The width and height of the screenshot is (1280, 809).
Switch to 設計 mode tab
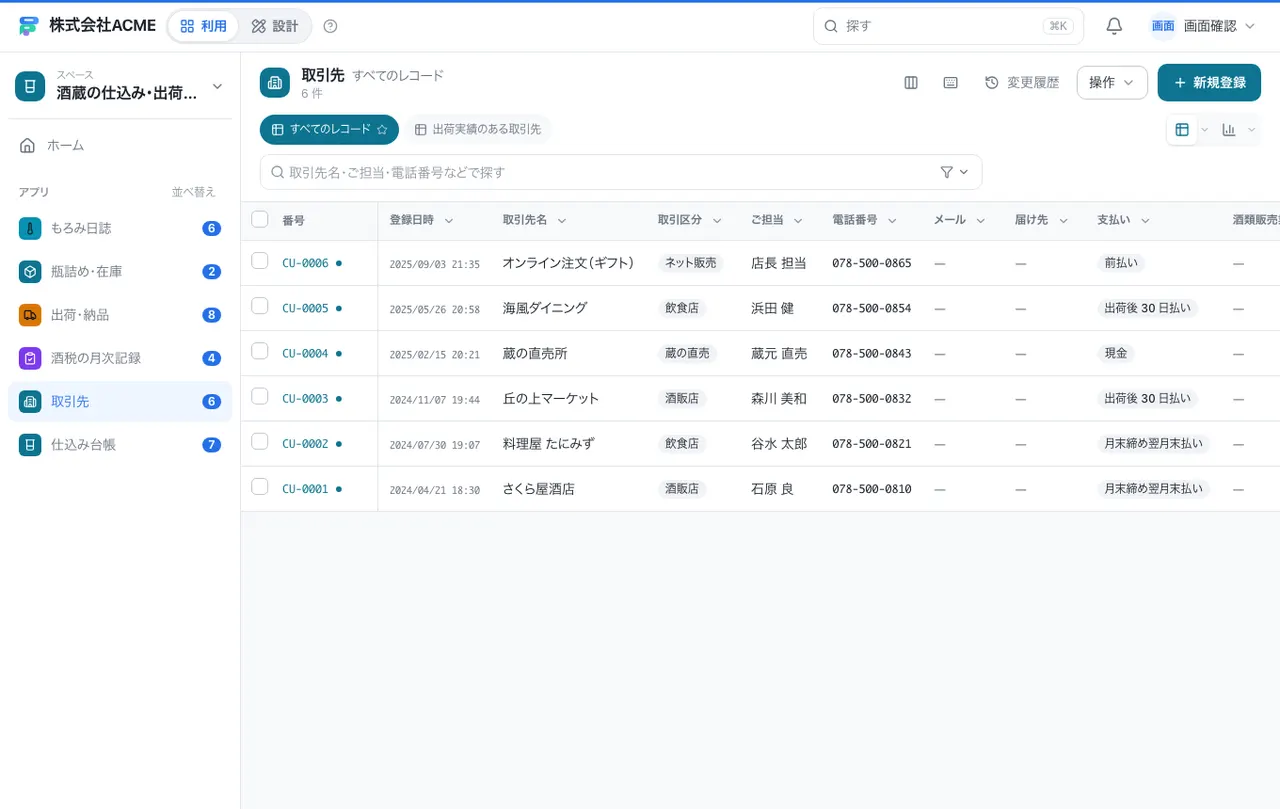[275, 26]
